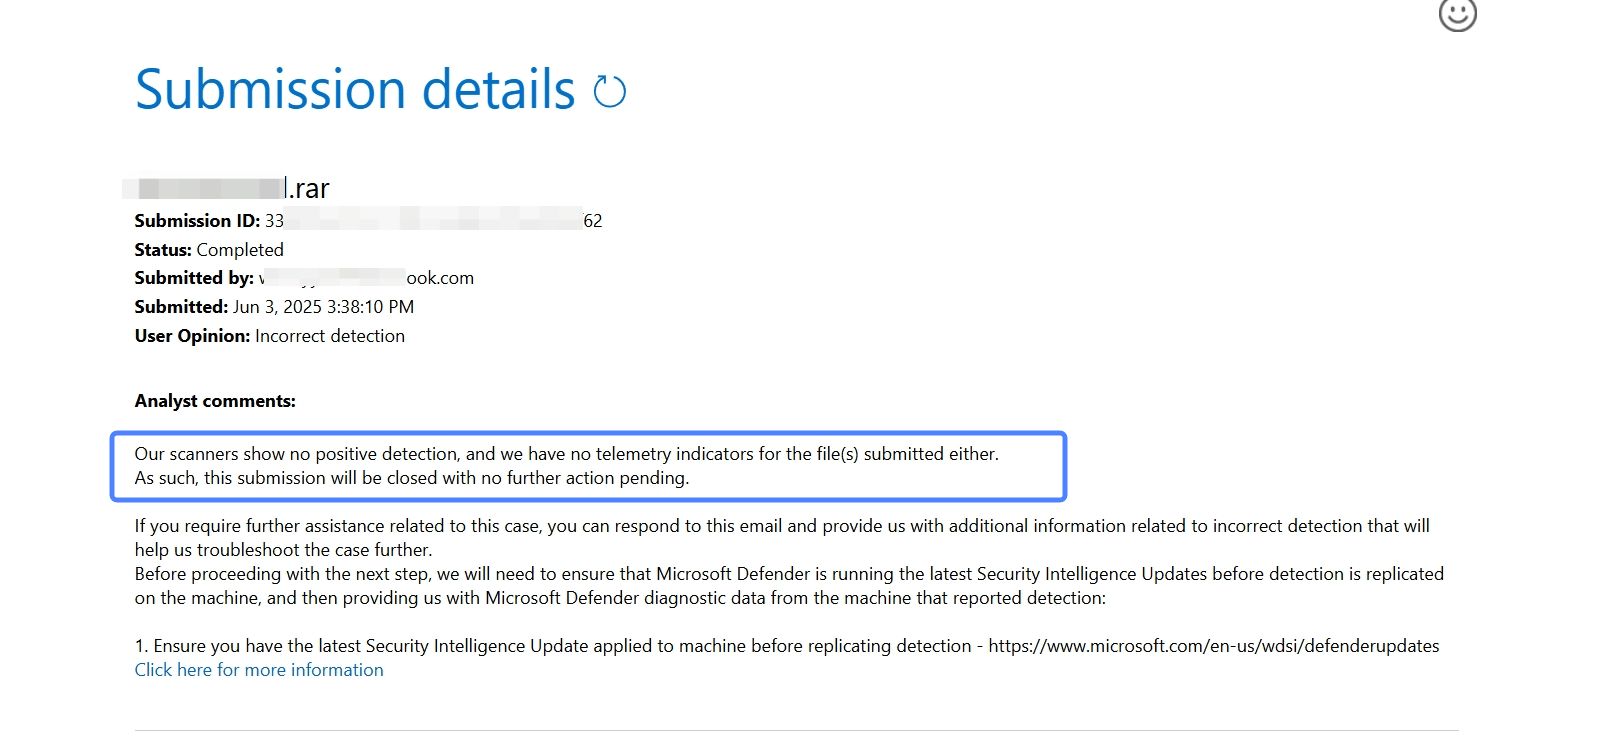Viewport: 1622px width, 753px height.
Task: Click the horizontal divider below the link
Action: pos(797,731)
